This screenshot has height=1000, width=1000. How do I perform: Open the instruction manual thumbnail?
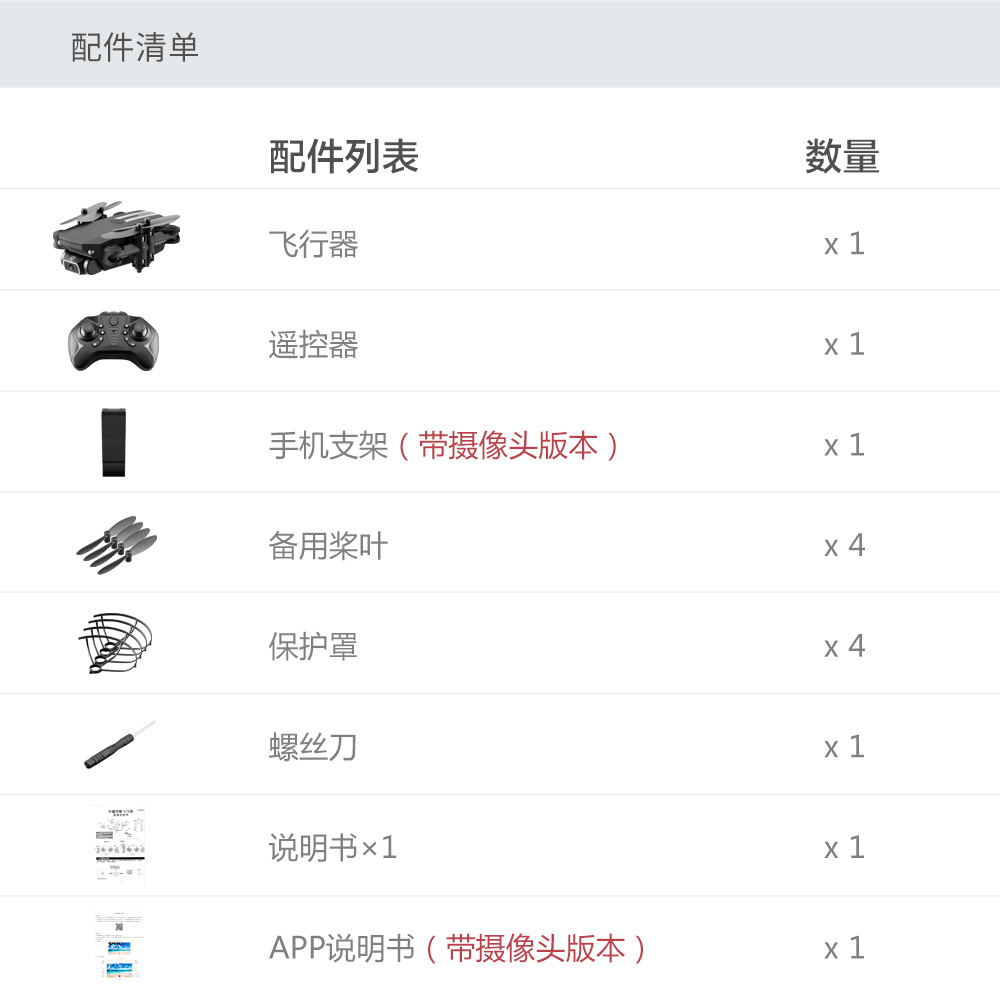tap(118, 844)
